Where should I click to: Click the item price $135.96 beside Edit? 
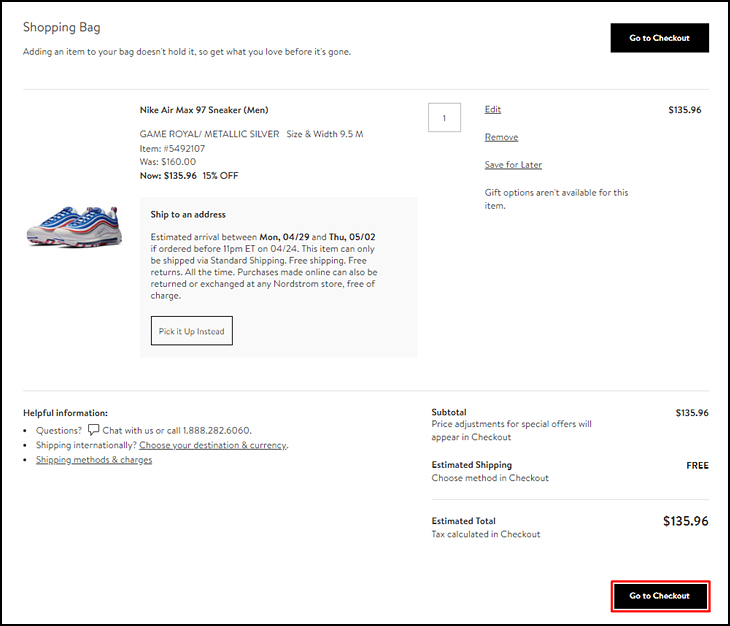(x=685, y=110)
